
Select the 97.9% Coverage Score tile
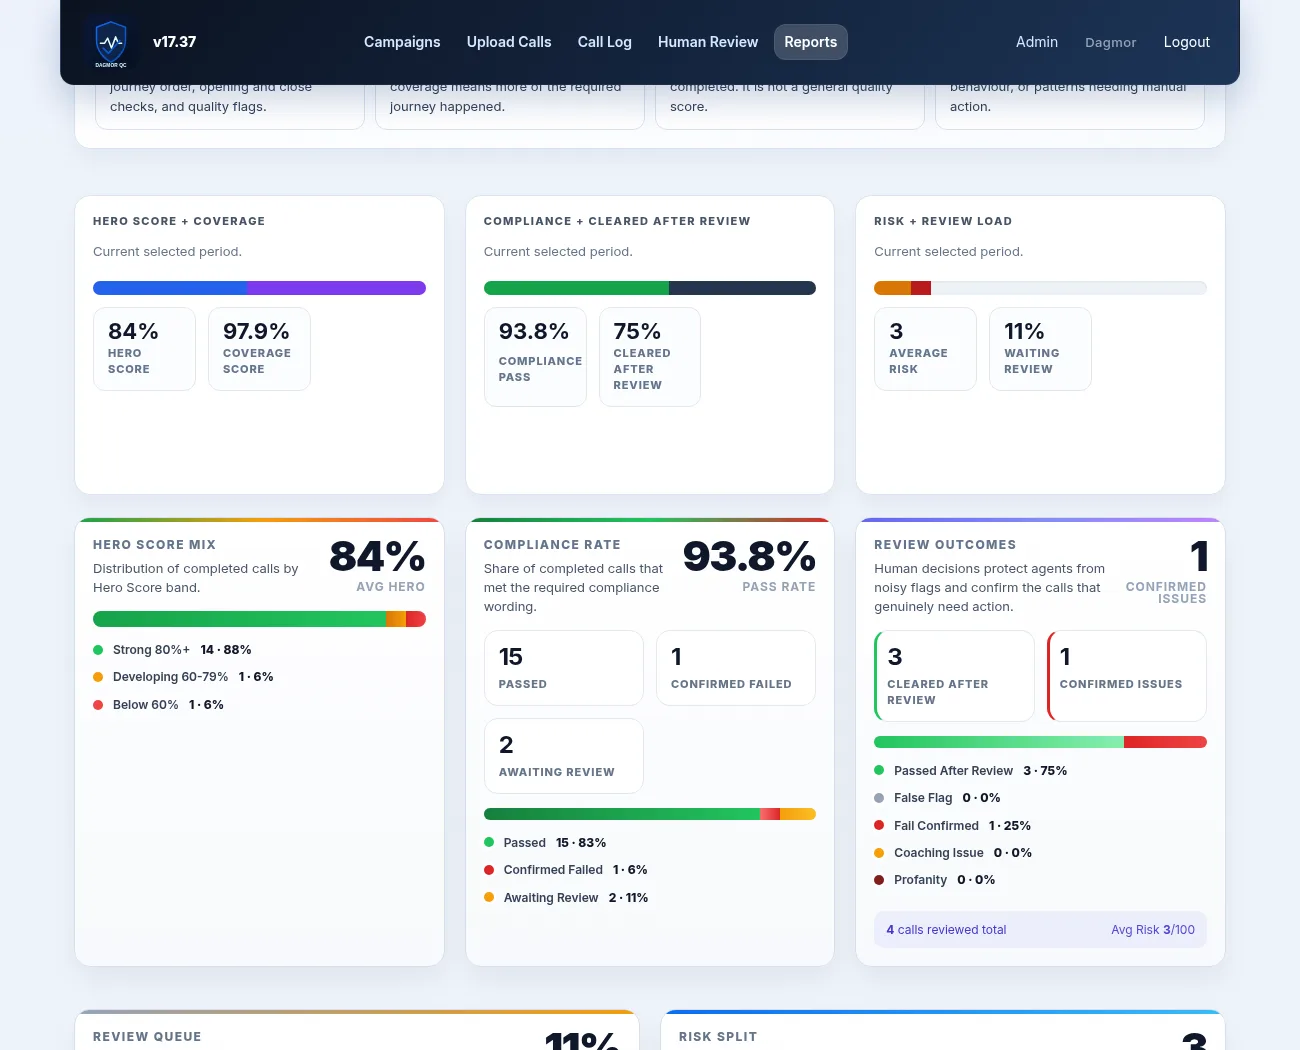pyautogui.click(x=259, y=349)
